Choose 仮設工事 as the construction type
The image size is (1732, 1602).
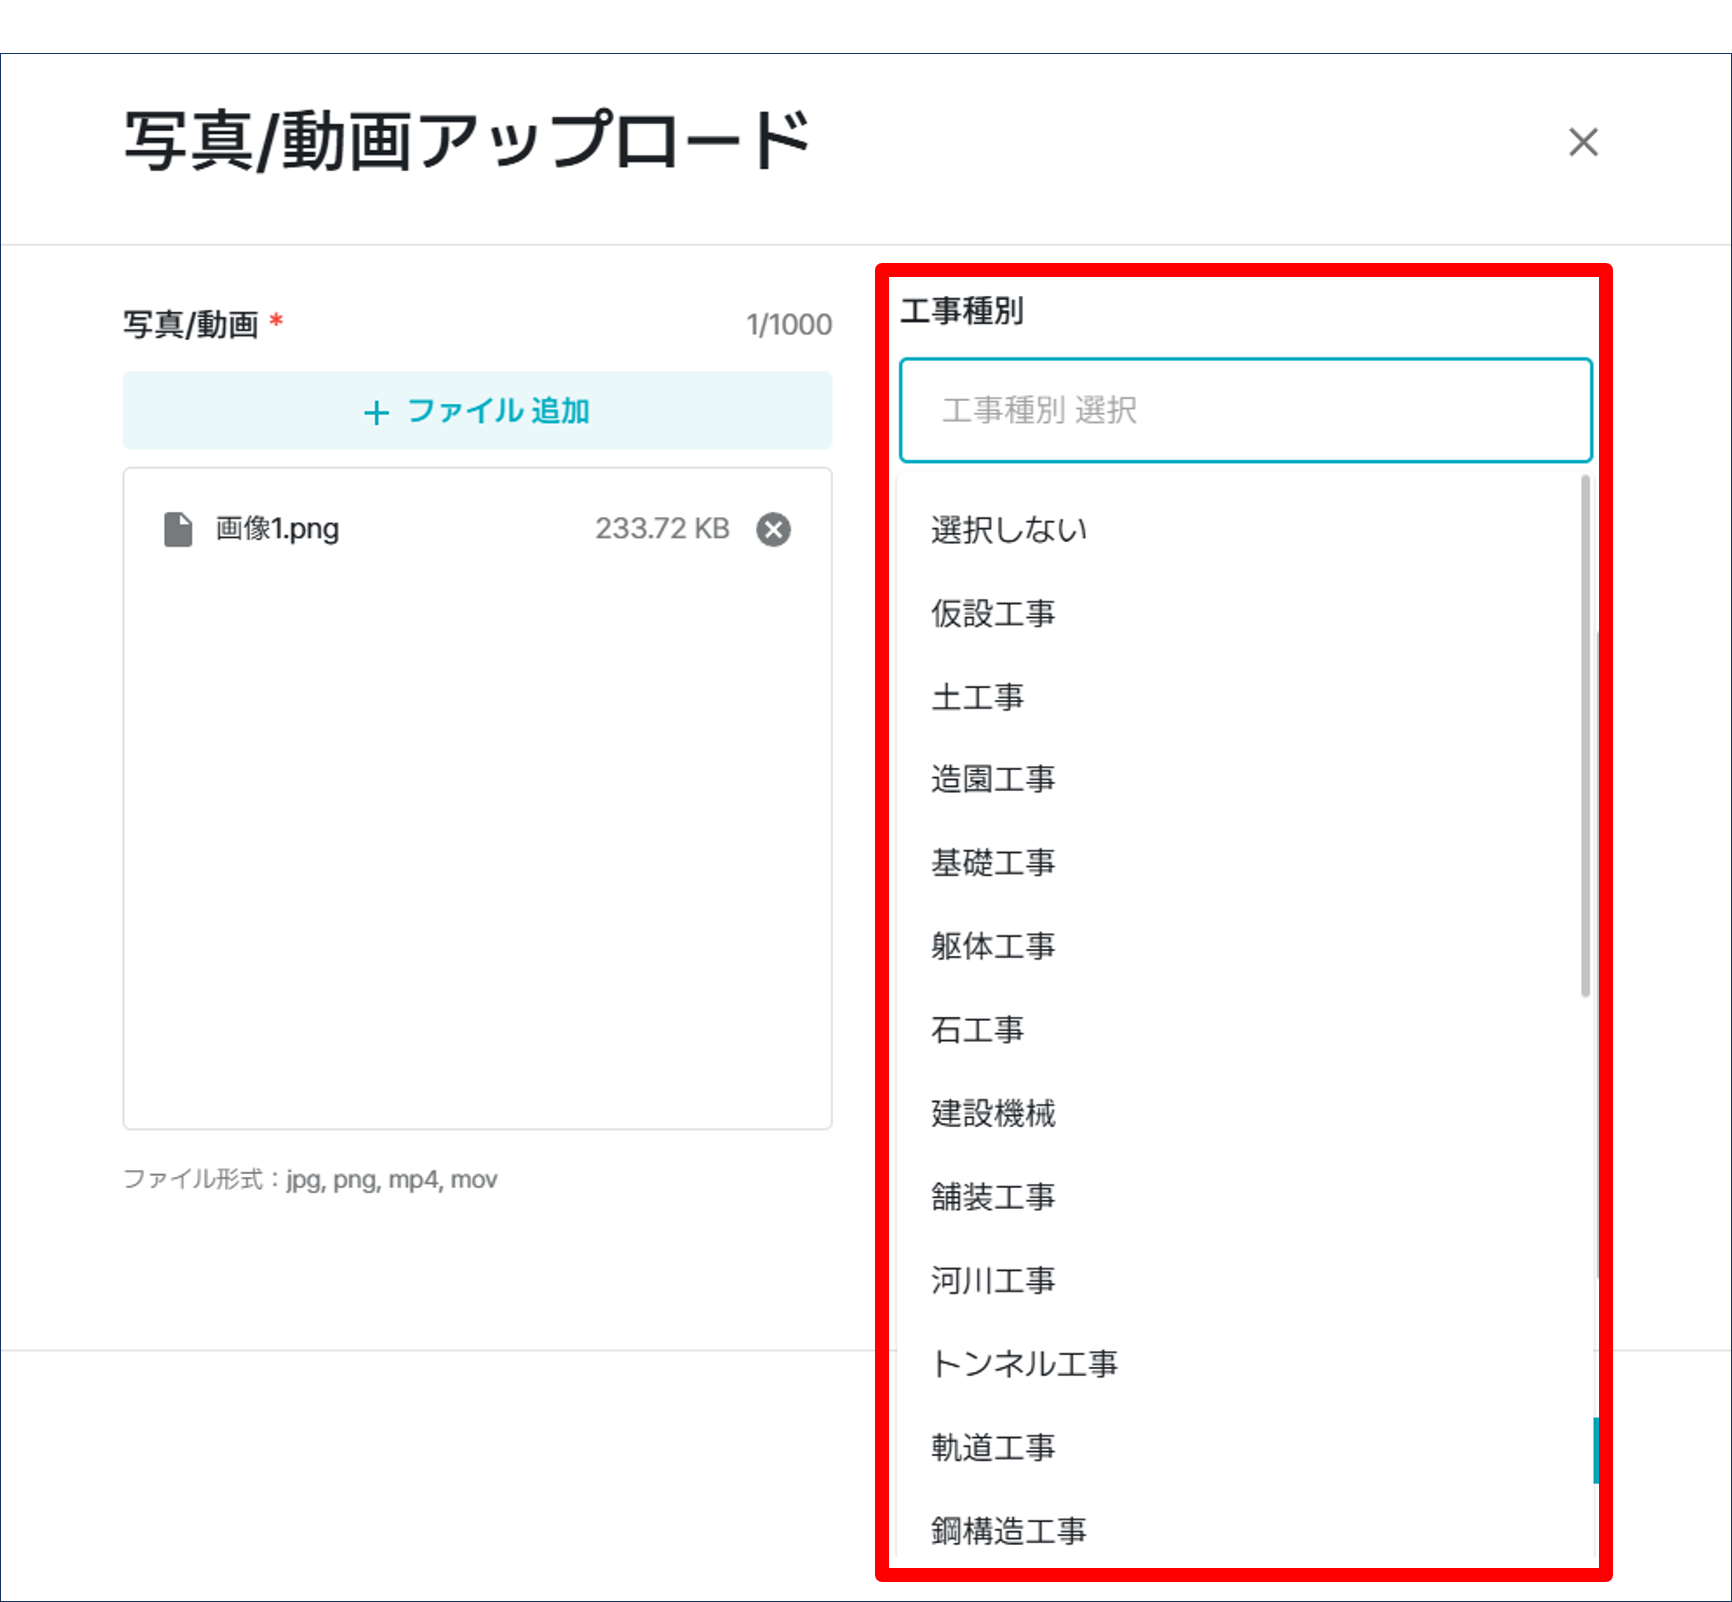993,614
